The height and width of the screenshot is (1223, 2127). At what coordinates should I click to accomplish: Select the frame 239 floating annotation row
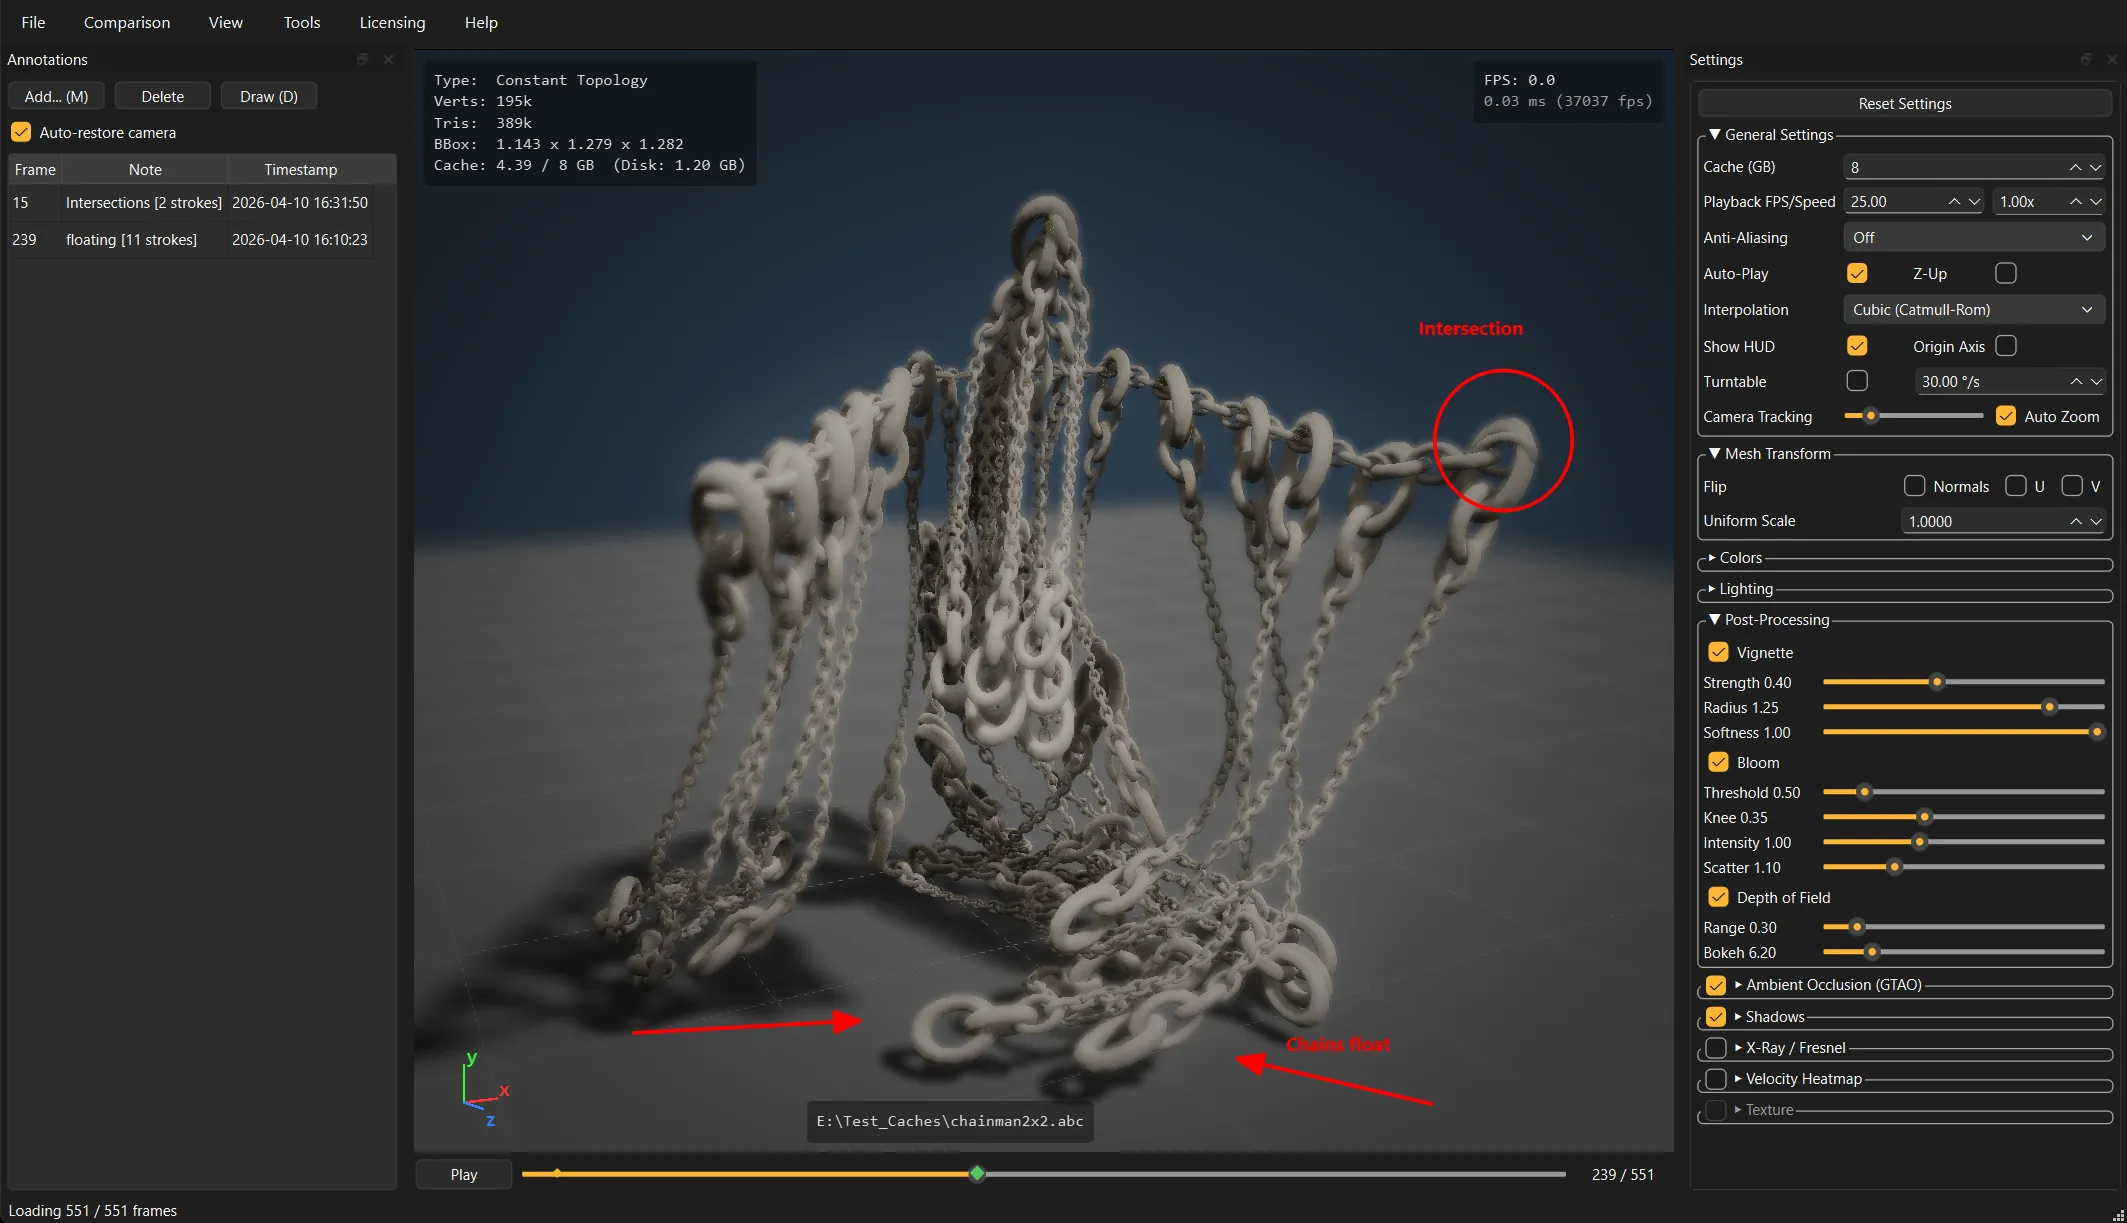(x=190, y=240)
